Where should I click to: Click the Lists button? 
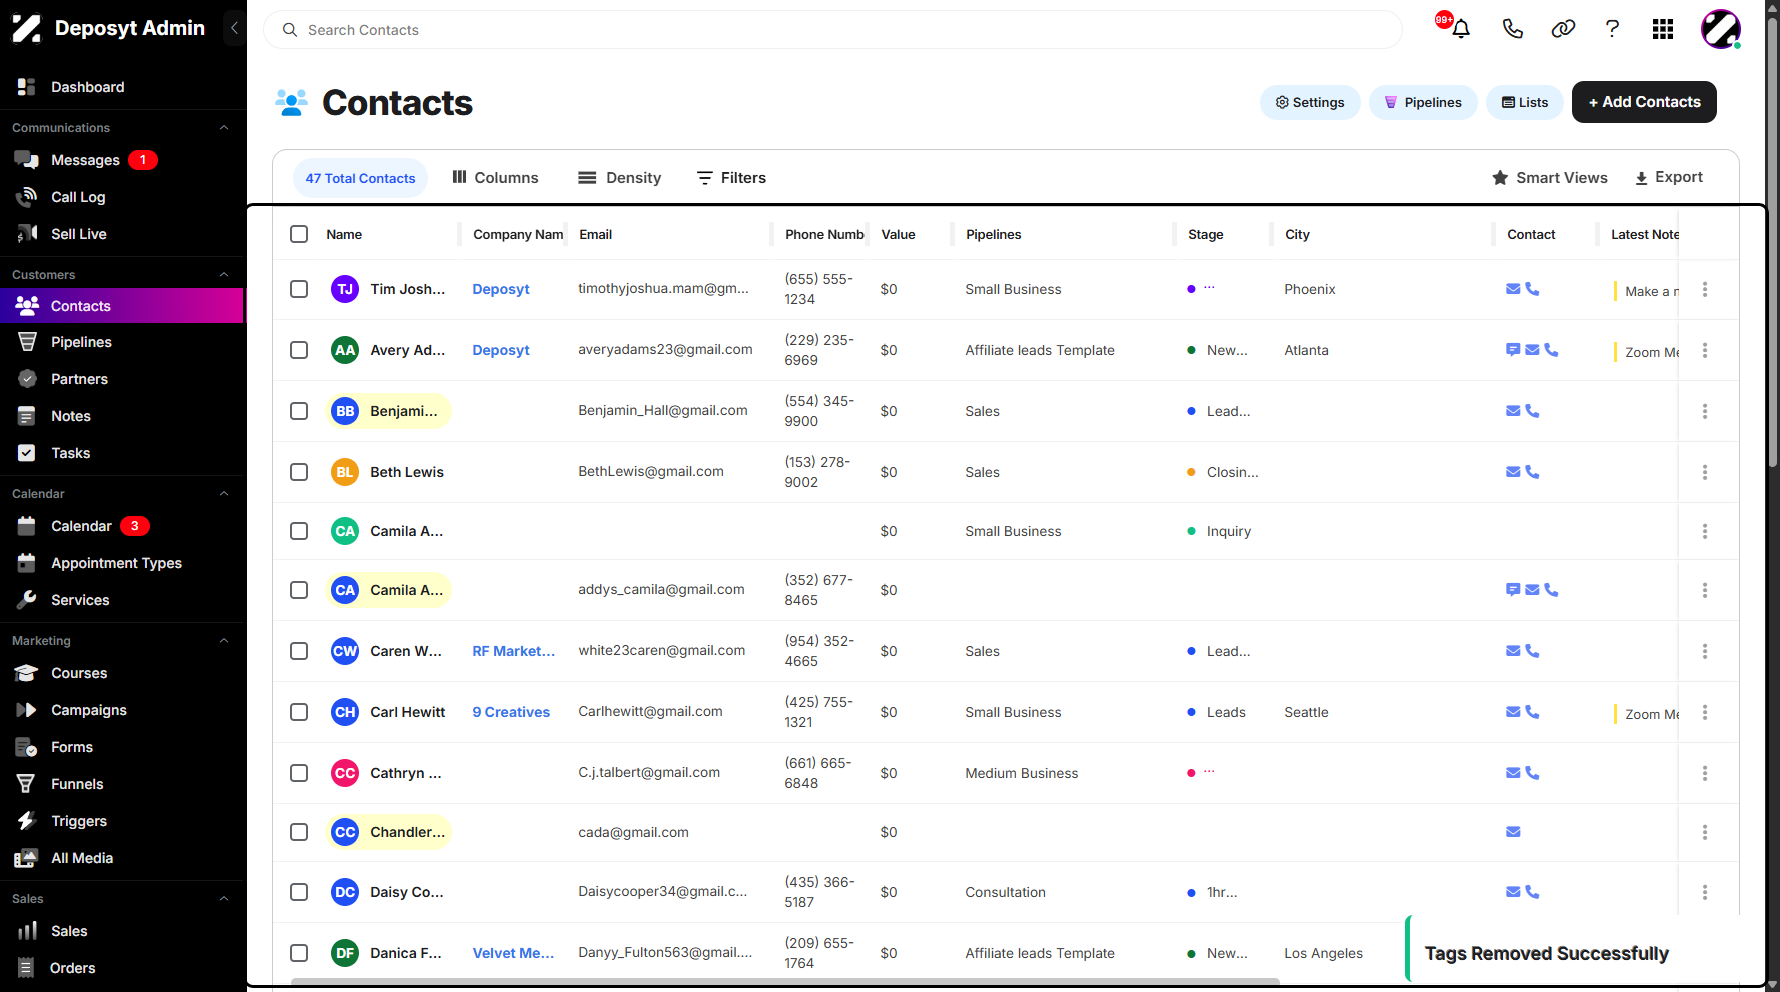1525,102
